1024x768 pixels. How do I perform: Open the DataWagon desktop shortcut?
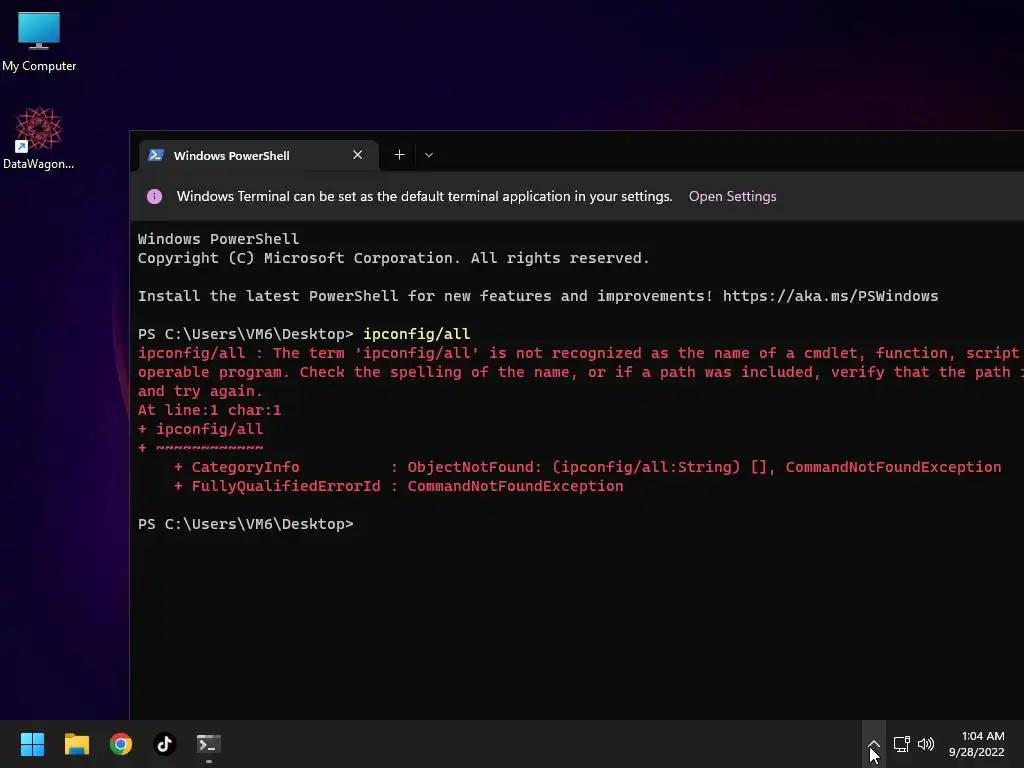click(x=39, y=138)
